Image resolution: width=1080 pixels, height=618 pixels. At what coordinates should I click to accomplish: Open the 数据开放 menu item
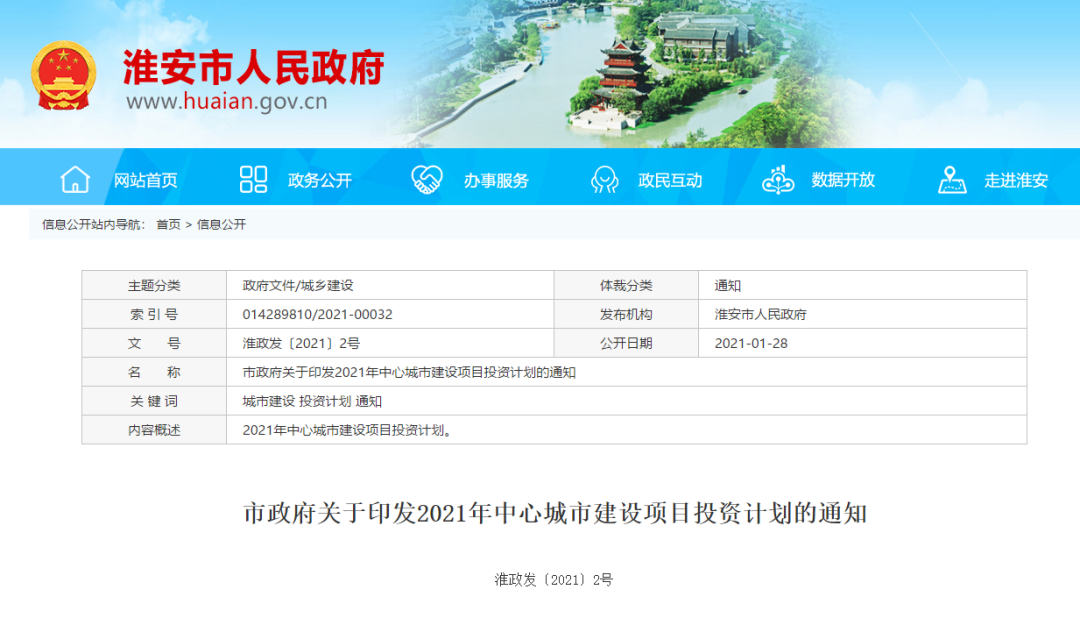(843, 180)
